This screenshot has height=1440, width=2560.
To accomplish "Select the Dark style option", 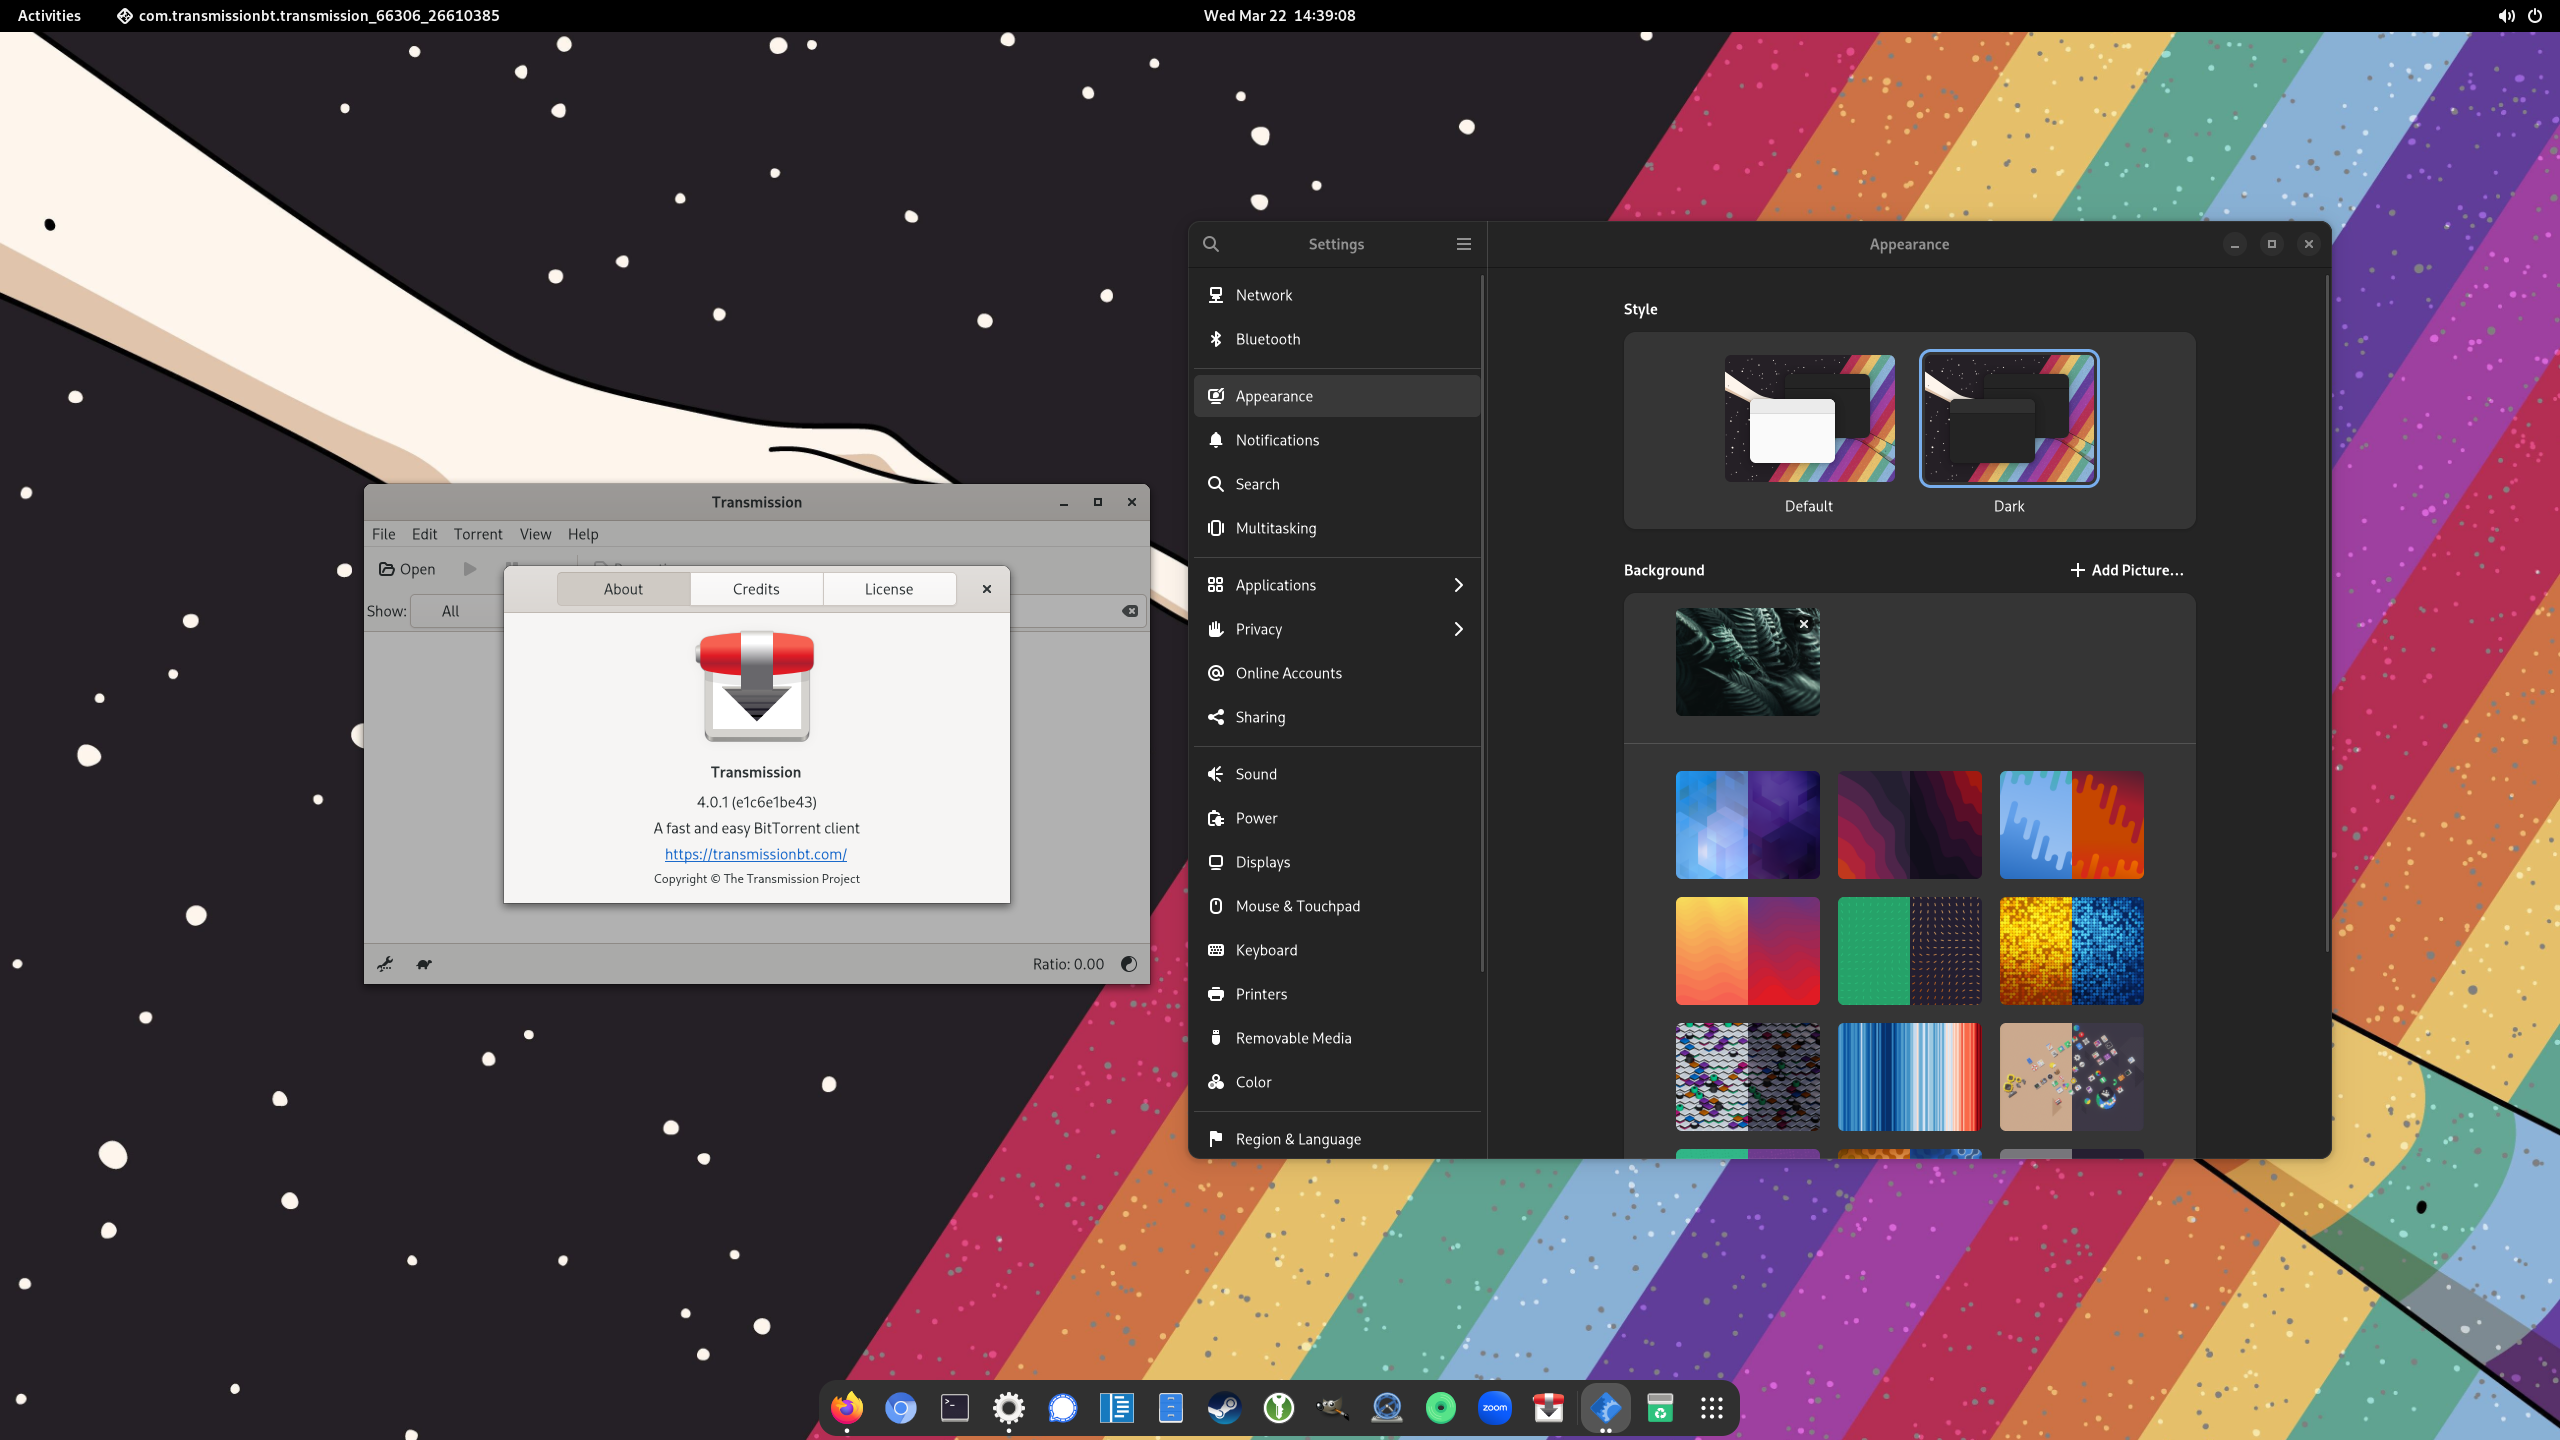I will [x=2009, y=418].
